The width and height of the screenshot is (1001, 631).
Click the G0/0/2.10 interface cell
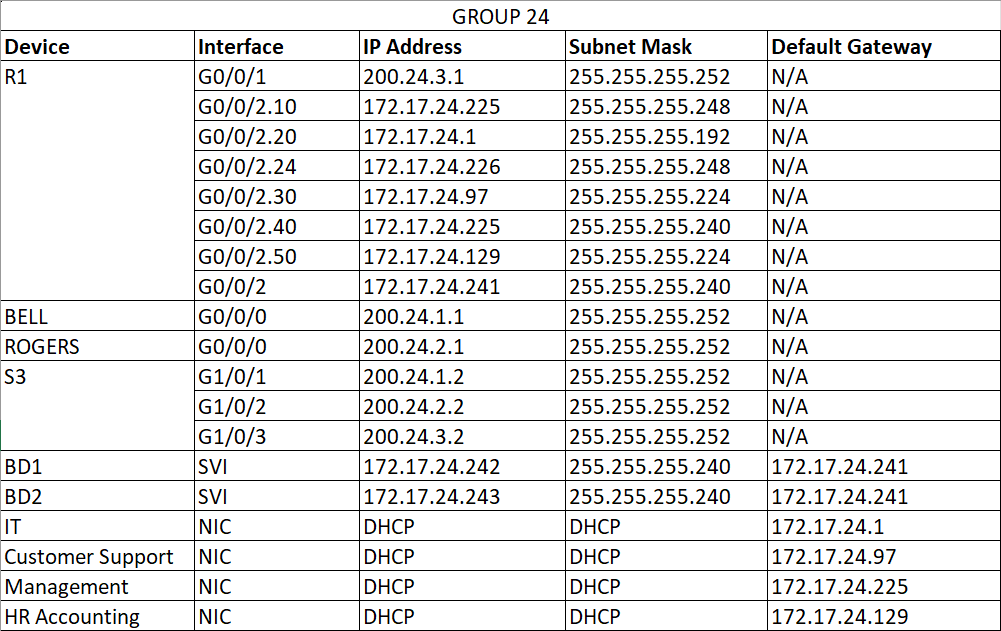277,107
